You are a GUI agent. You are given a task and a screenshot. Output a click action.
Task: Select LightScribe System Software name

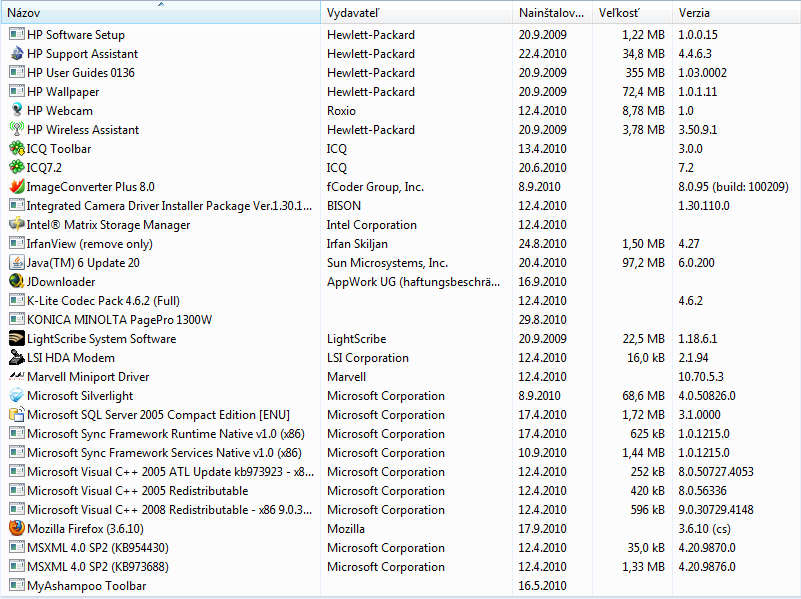[x=102, y=339]
